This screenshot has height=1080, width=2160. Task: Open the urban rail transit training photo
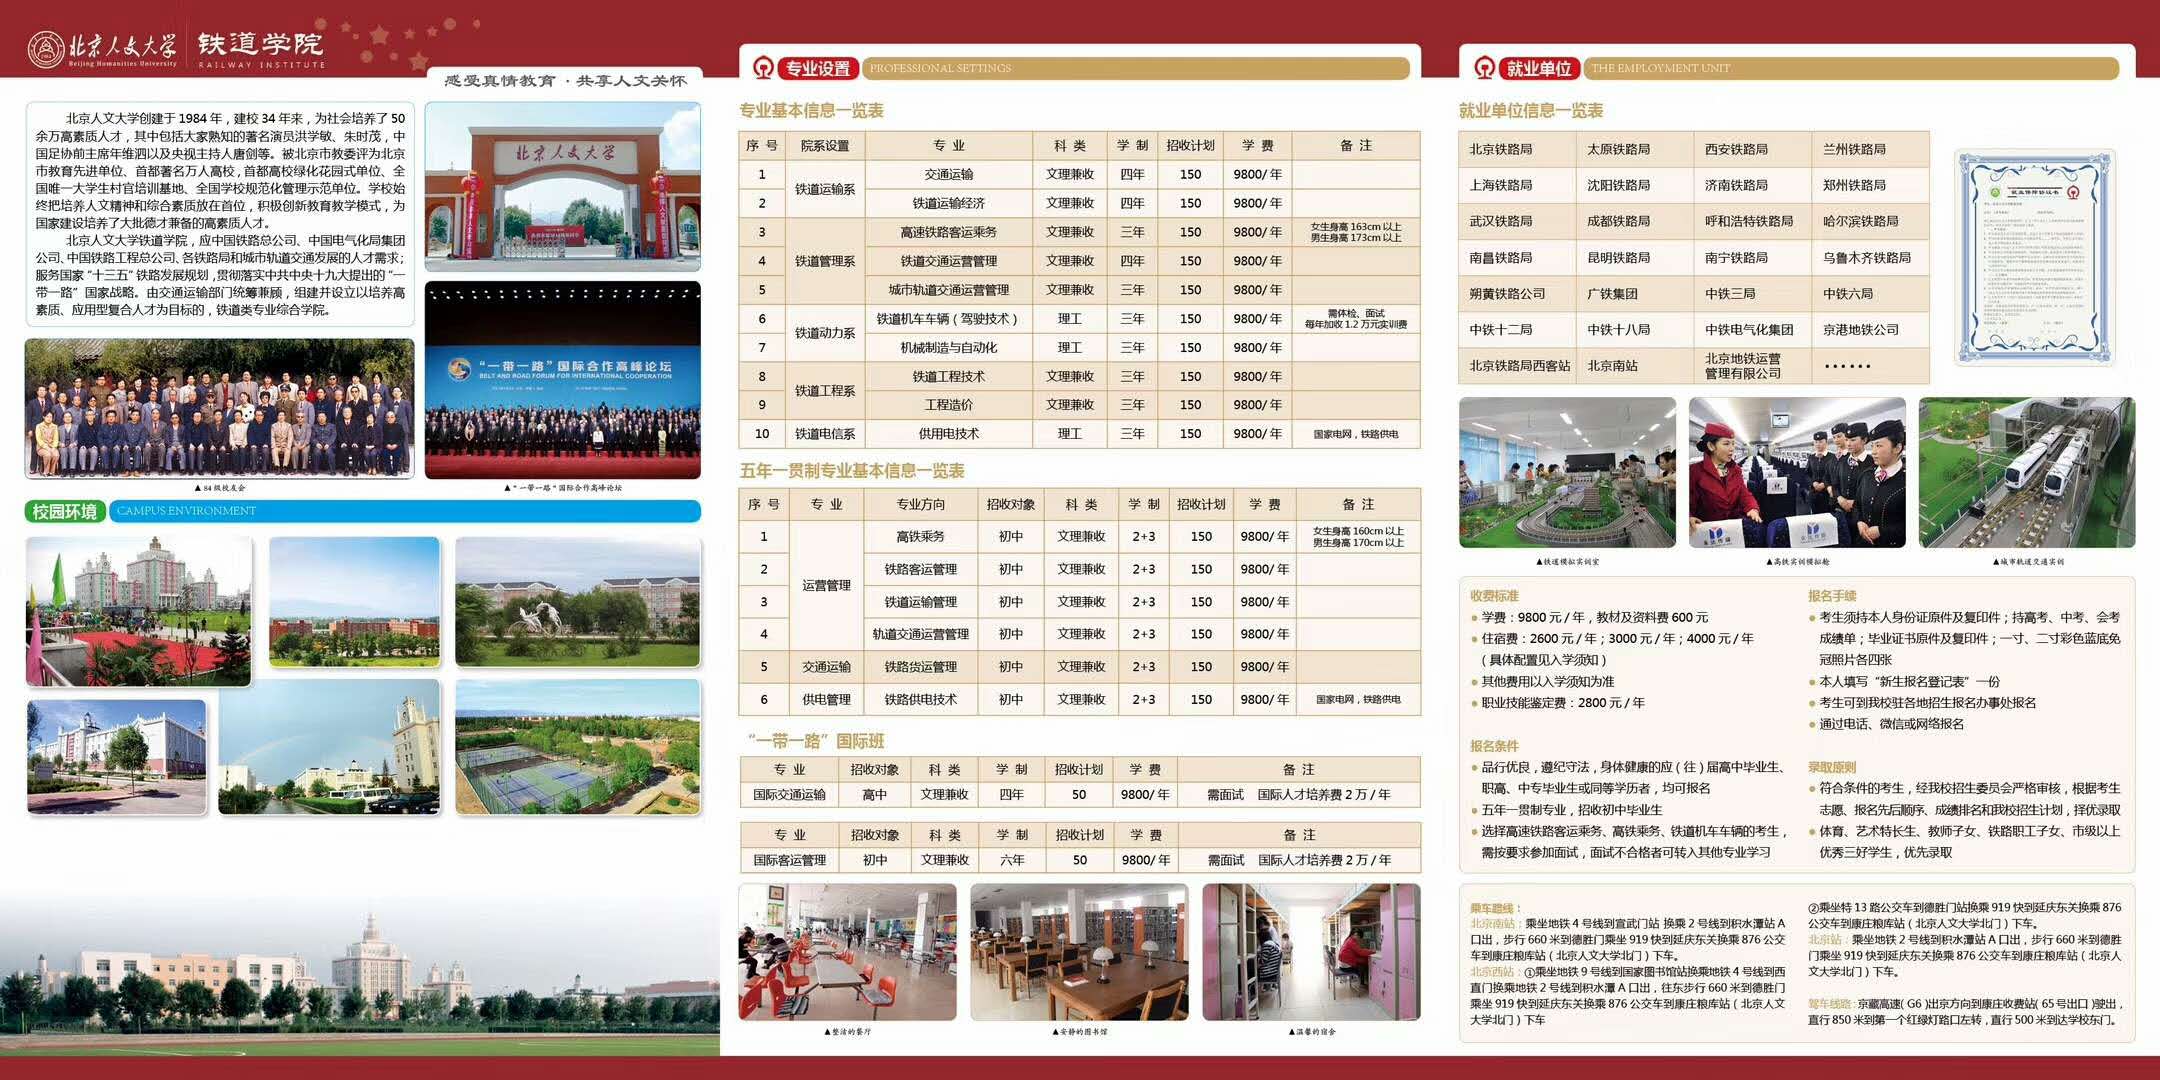pyautogui.click(x=2027, y=472)
